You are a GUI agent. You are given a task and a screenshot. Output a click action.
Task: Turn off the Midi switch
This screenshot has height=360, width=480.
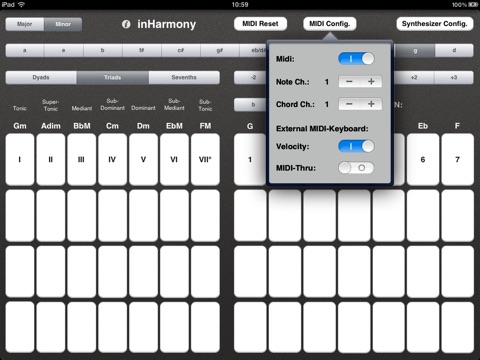[356, 59]
